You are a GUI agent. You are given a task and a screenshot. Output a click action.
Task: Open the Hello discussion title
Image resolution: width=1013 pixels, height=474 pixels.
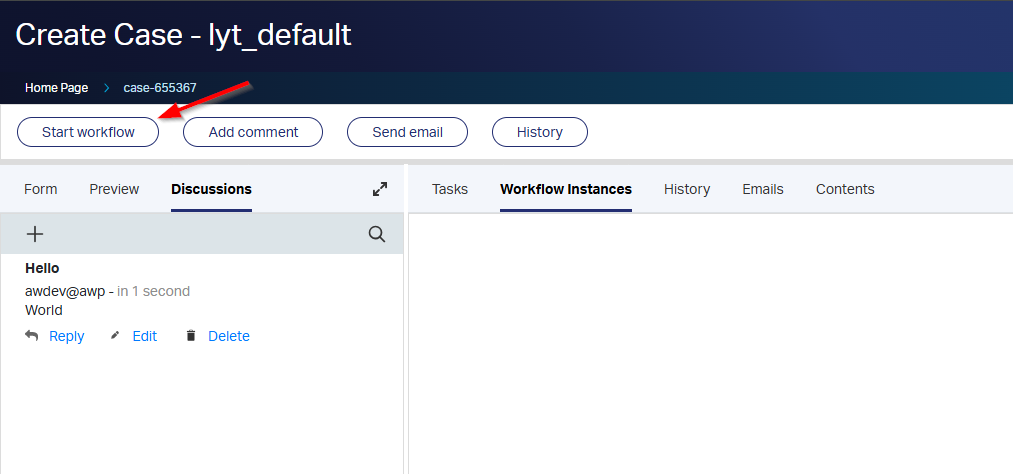point(42,268)
